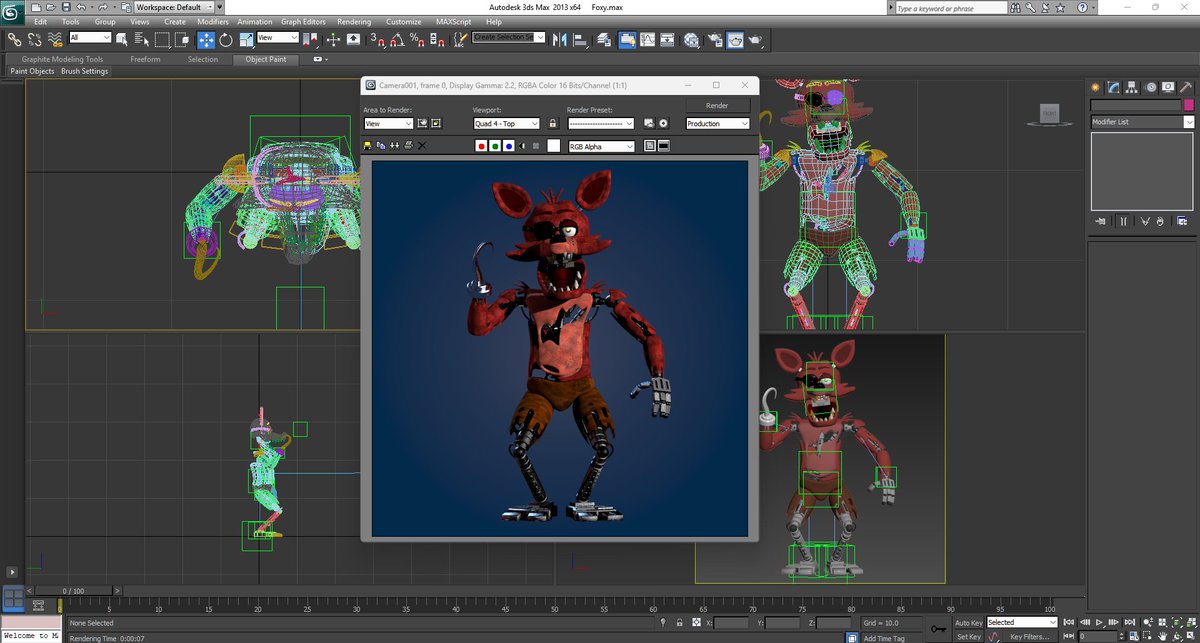Open the Workspace: Default dropdown
1200x643 pixels.
tap(174, 7)
